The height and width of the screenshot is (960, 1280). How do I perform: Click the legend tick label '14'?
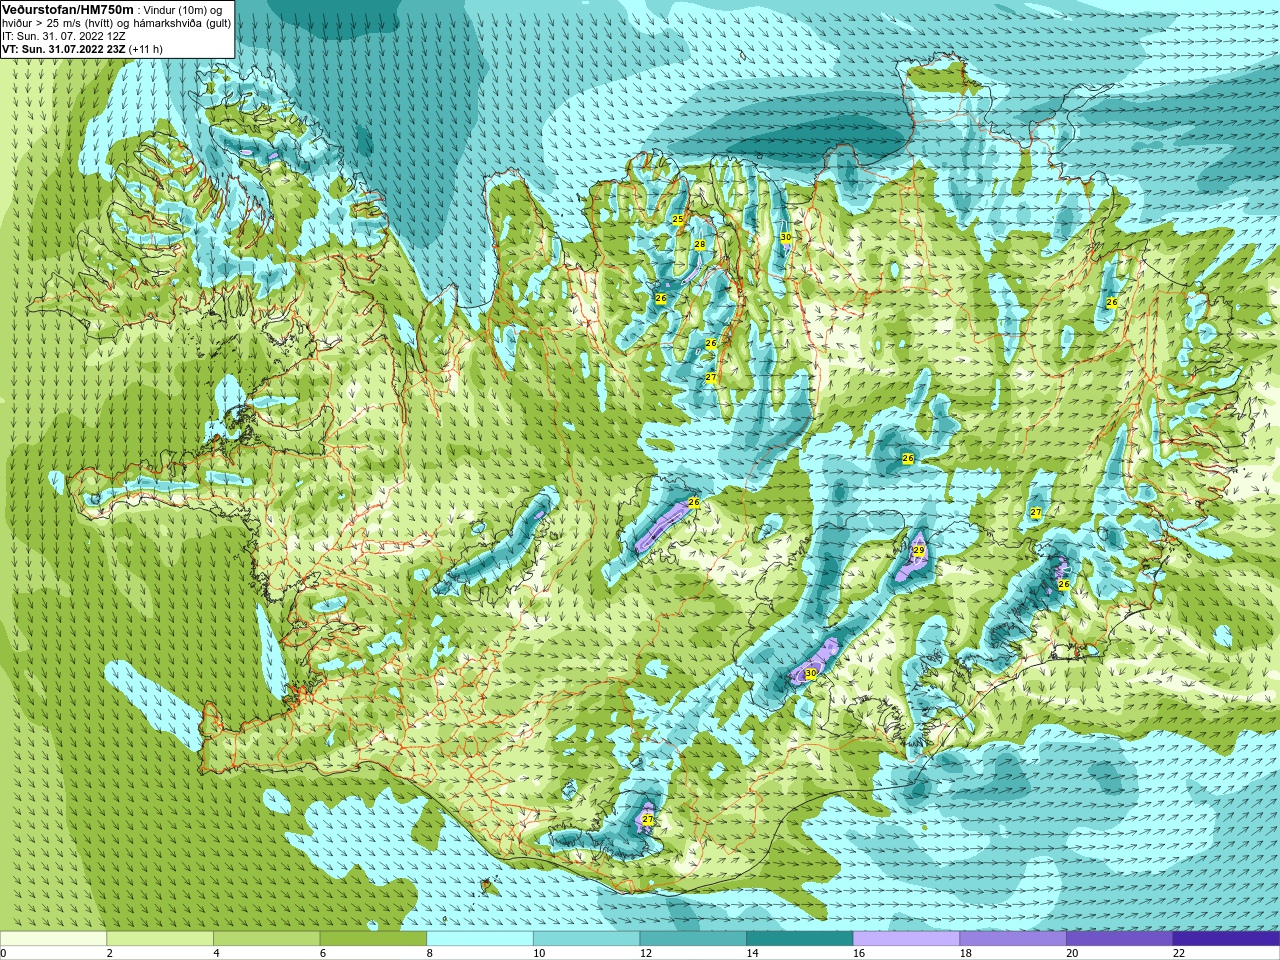752,953
